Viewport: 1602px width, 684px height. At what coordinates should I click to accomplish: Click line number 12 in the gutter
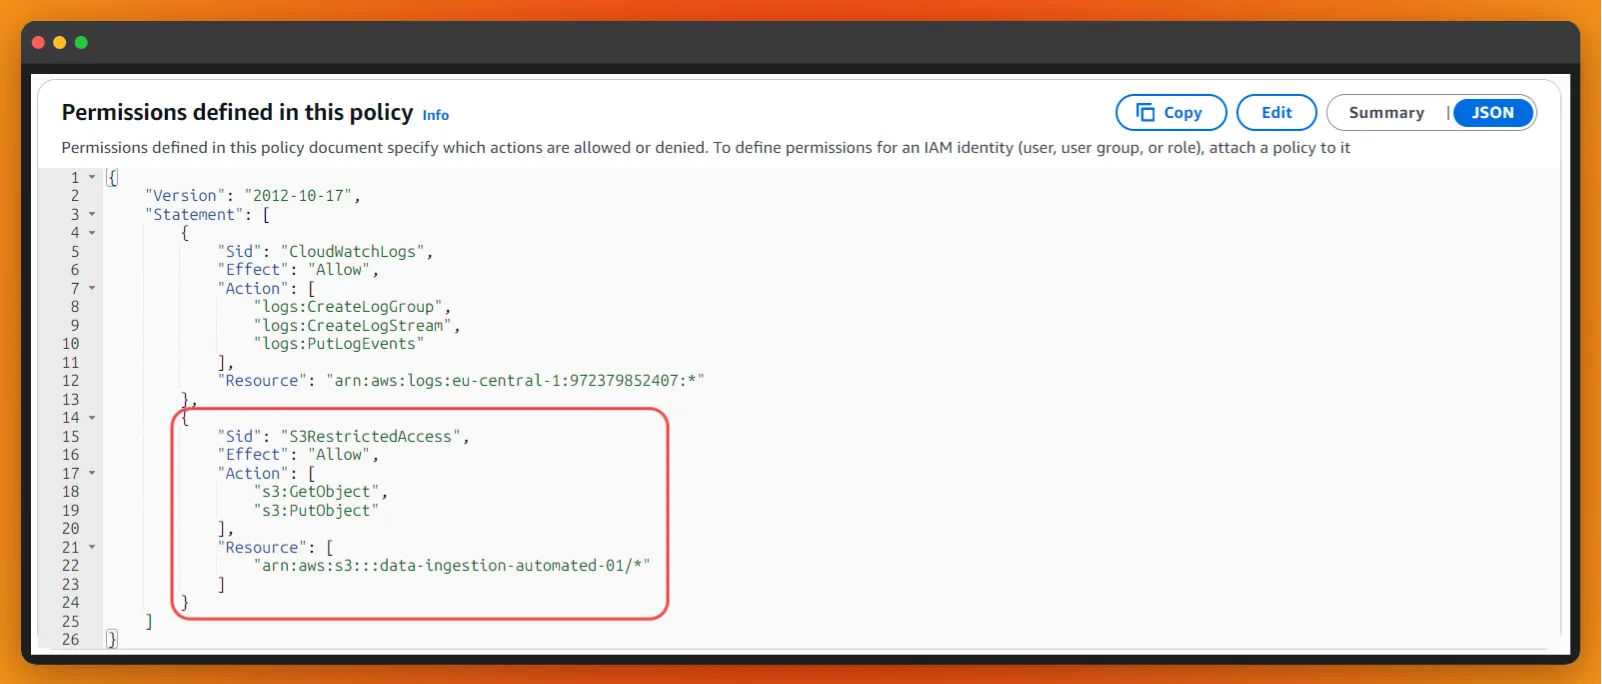(70, 381)
